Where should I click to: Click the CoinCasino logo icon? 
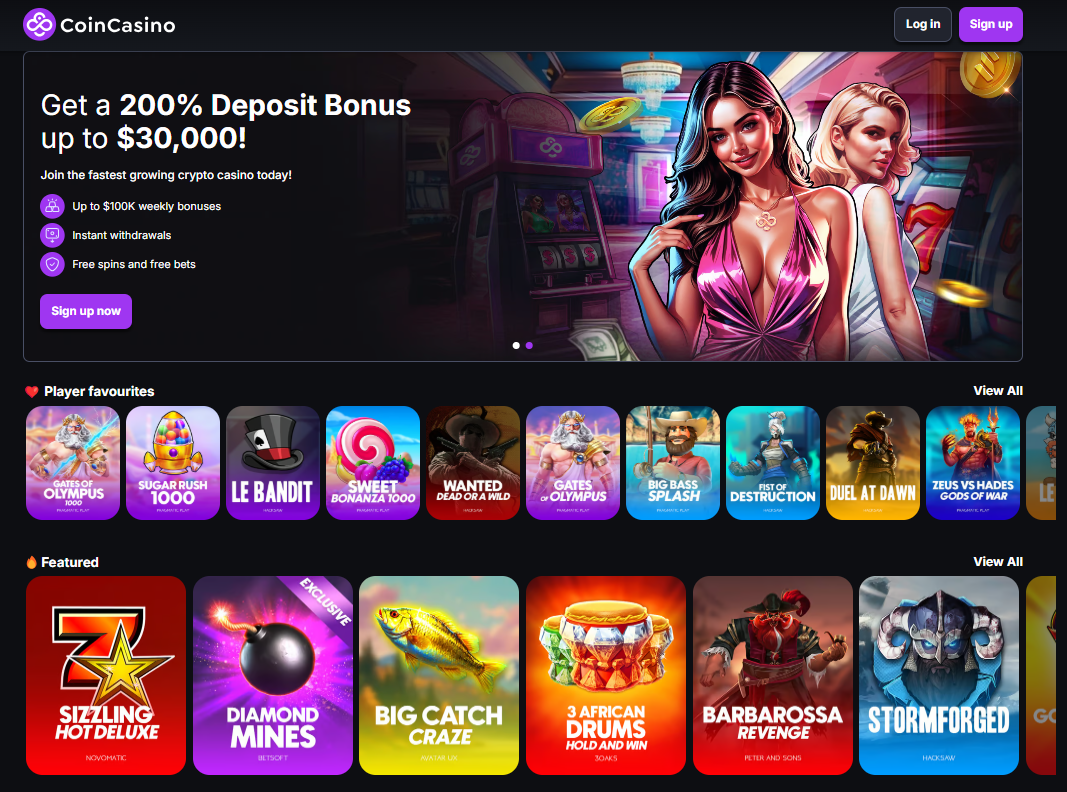coord(39,24)
